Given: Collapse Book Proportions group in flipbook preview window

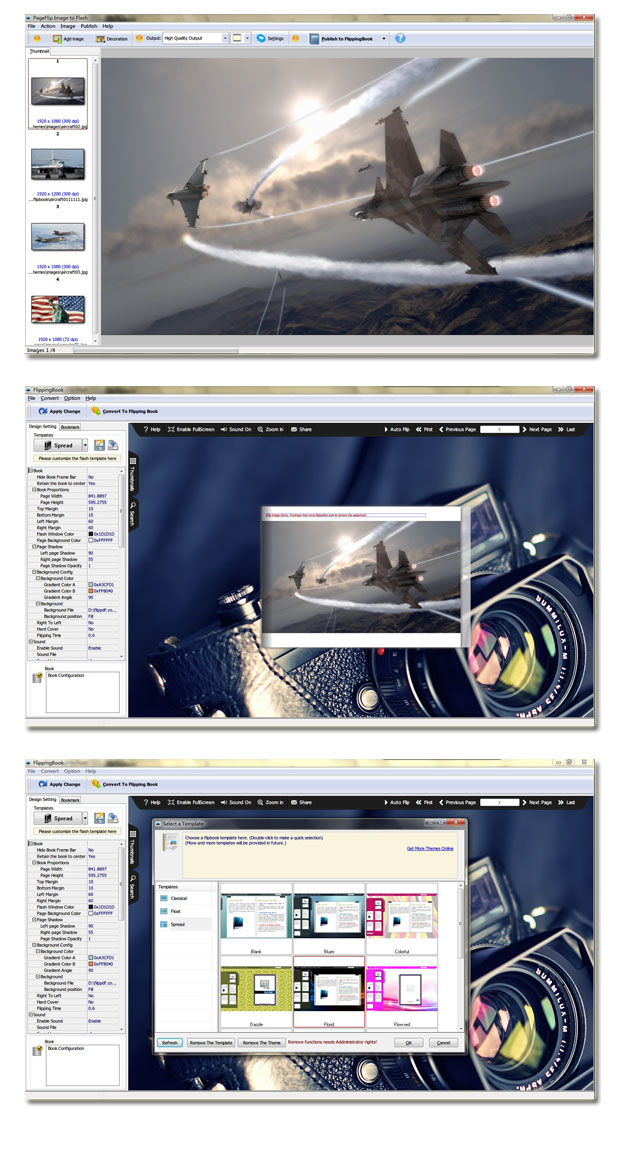Looking at the screenshot, I should point(35,489).
